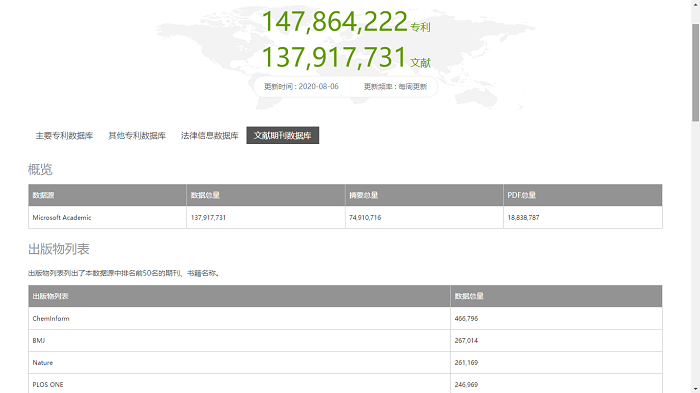This screenshot has height=393, width=700.
Task: Click the 出版物列表 table header cell
Action: coord(239,296)
